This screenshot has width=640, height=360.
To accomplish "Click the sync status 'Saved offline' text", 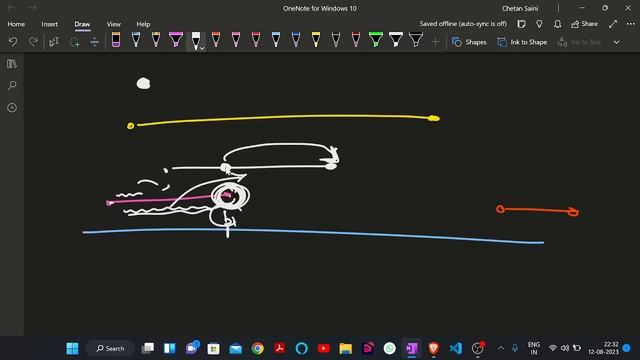I will [463, 24].
